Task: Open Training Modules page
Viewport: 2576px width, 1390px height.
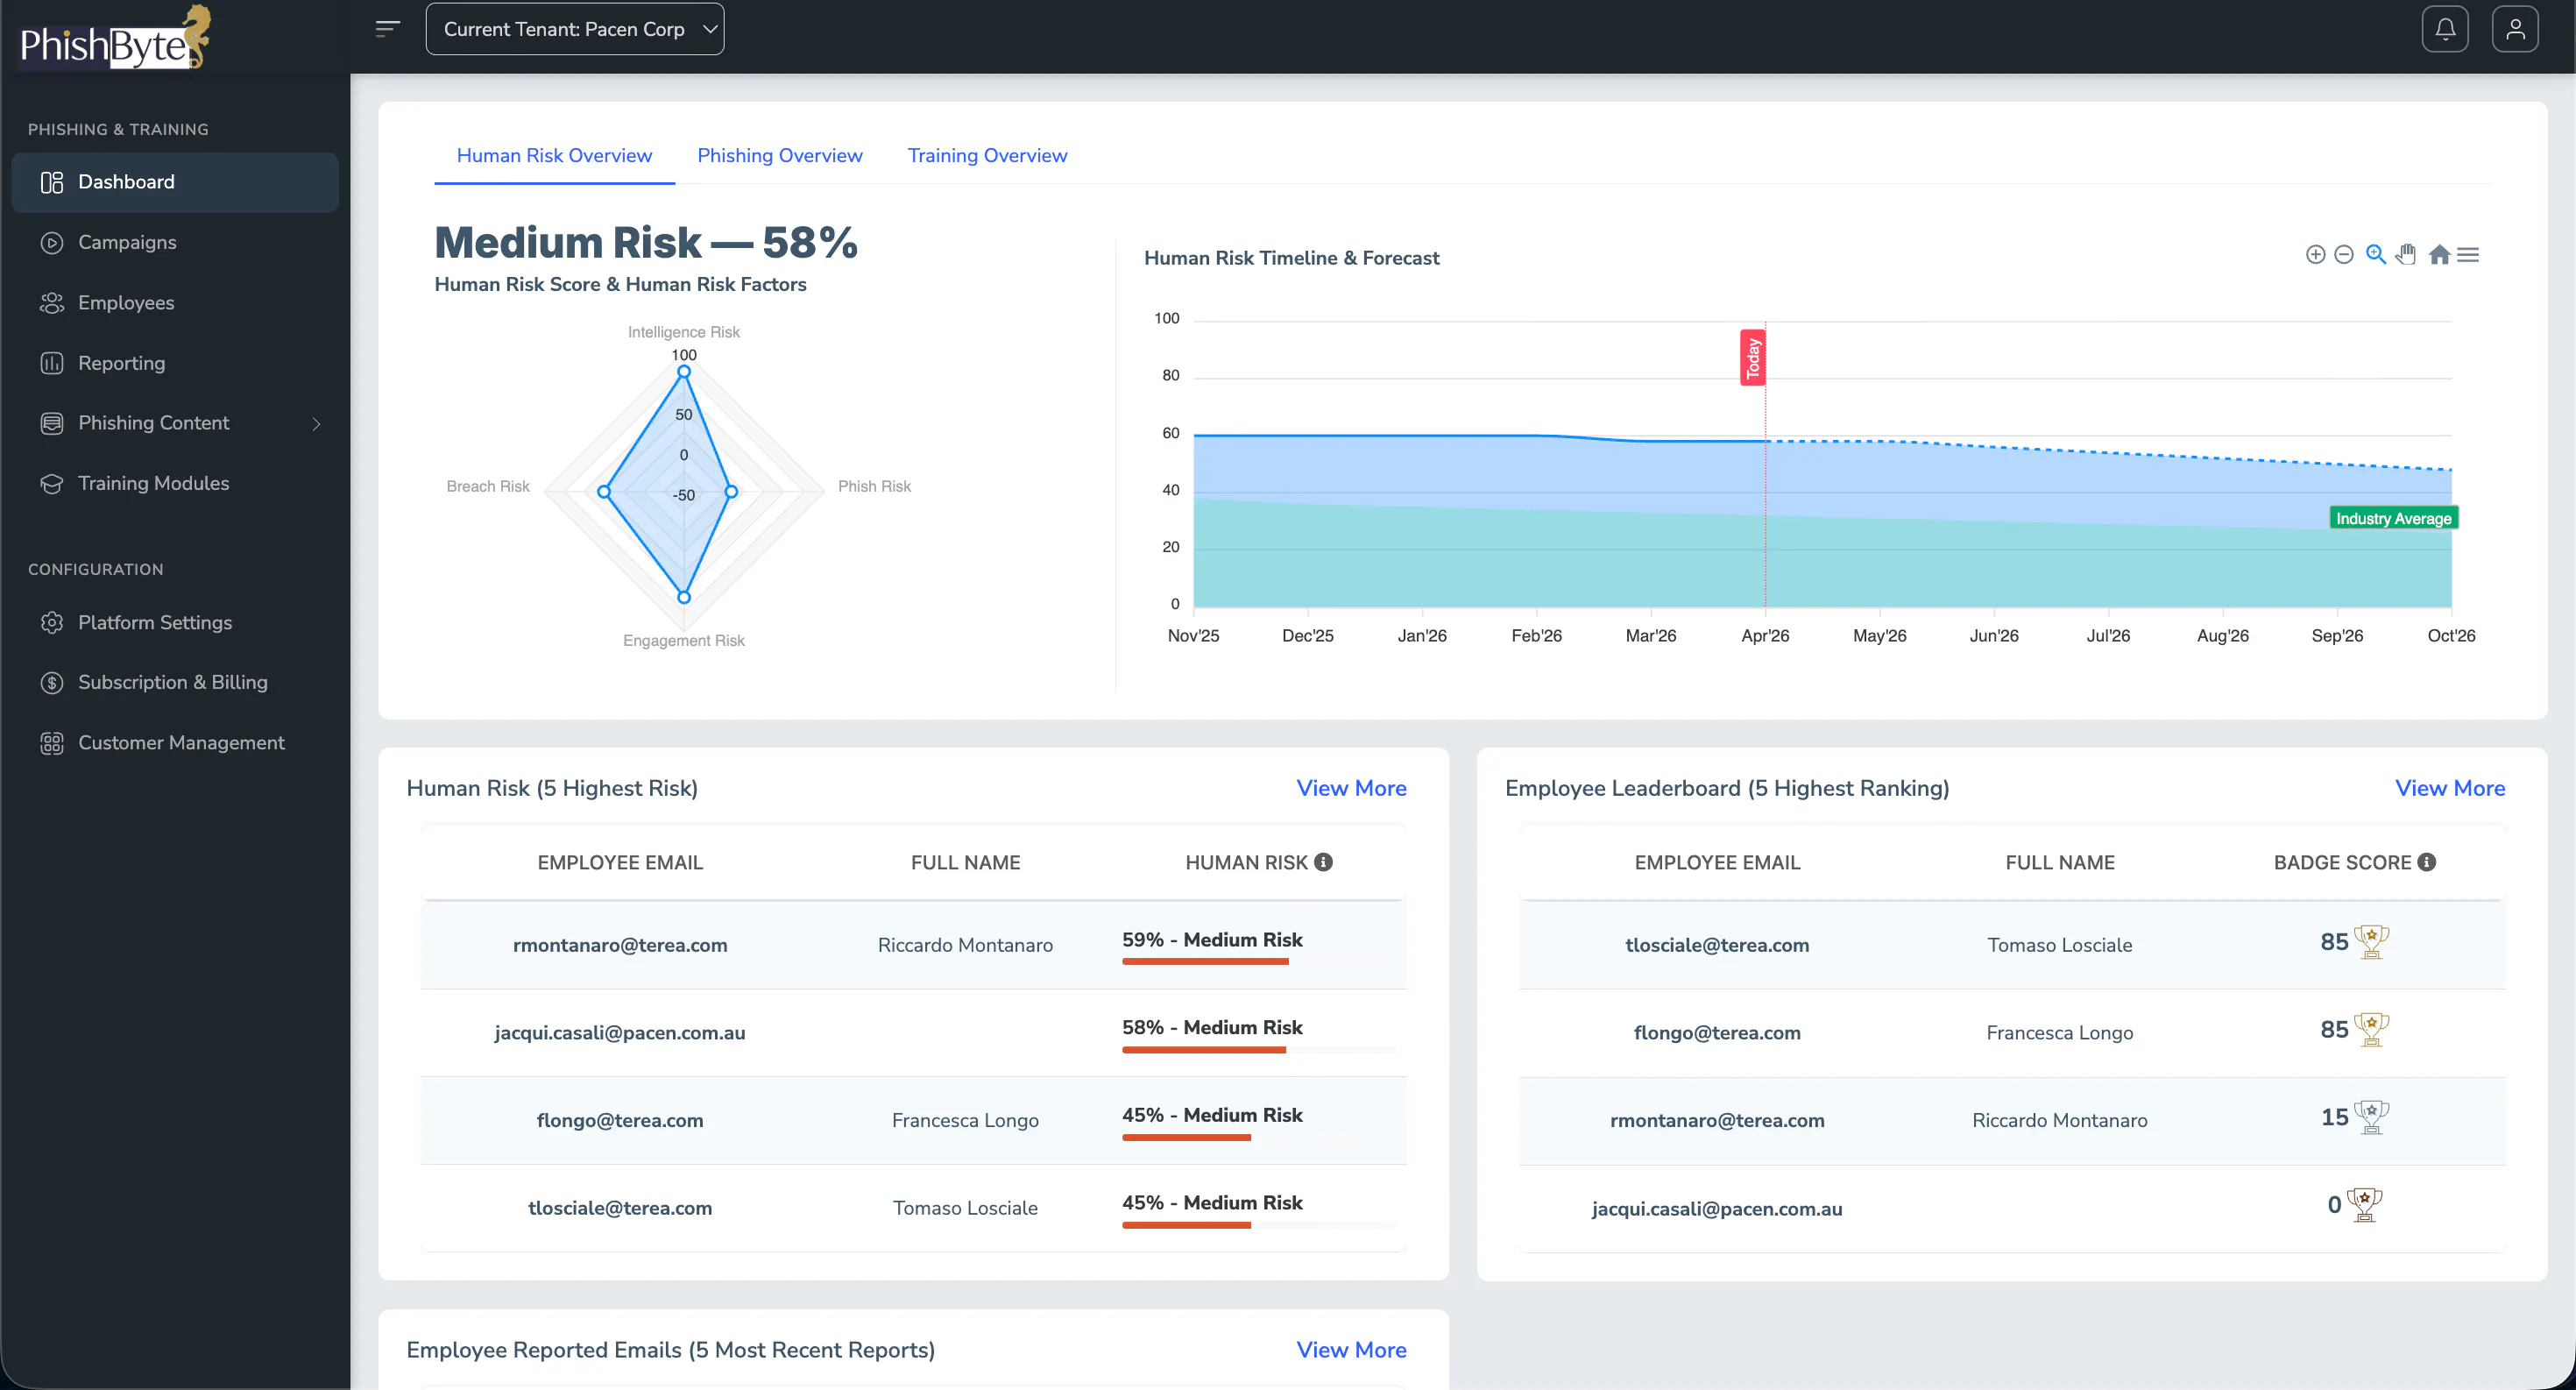Action: click(175, 484)
